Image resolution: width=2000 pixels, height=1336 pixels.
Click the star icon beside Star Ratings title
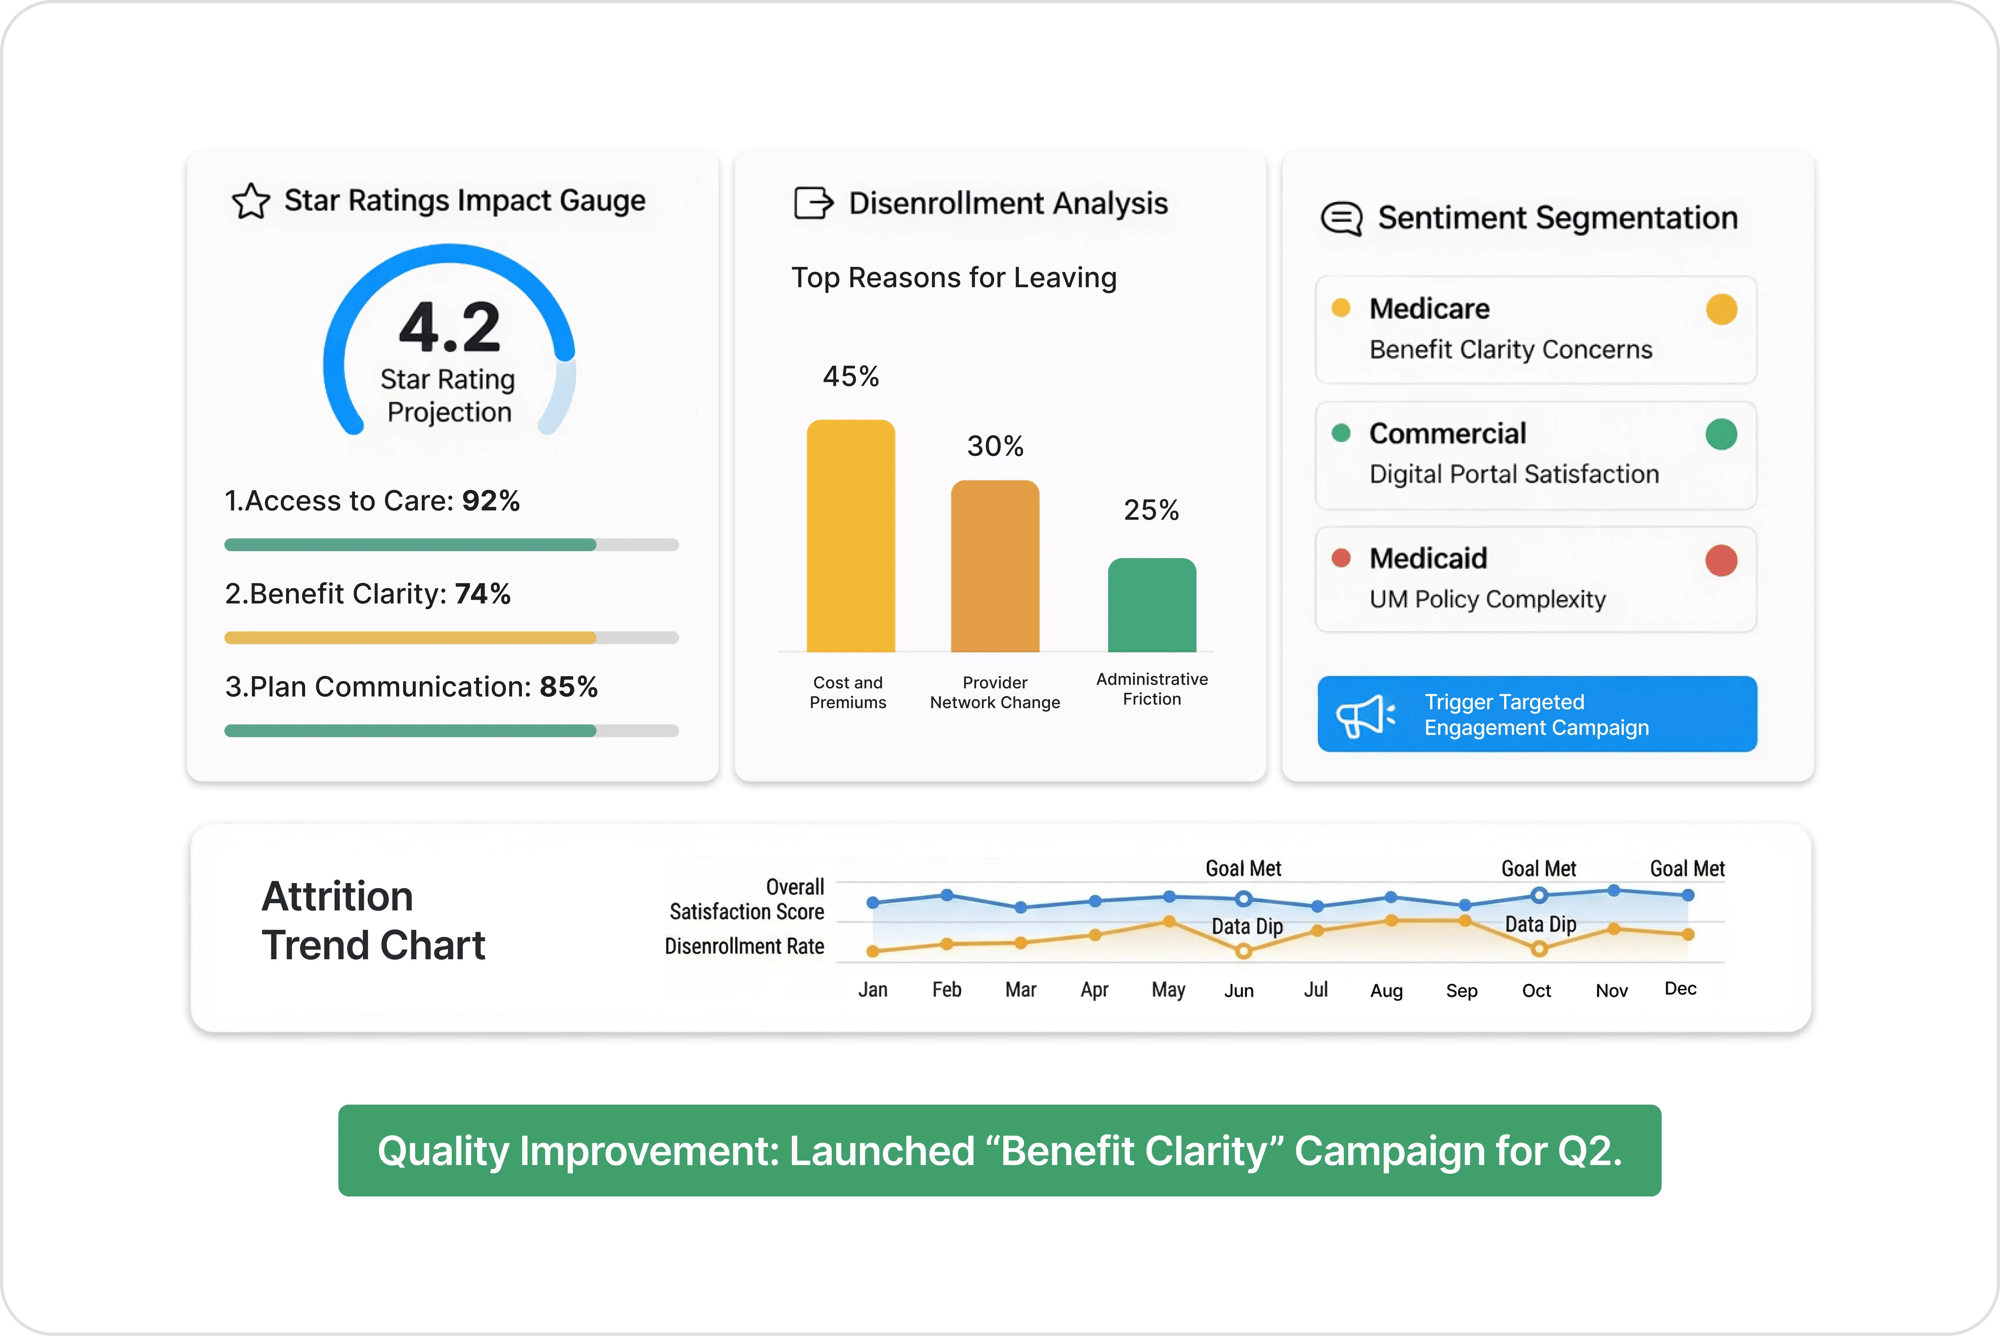coord(250,201)
